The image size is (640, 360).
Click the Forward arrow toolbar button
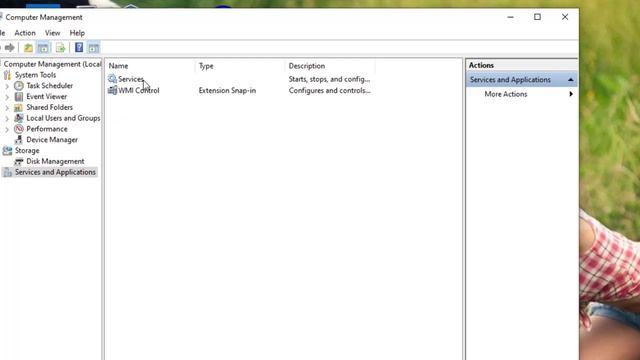[x=10, y=48]
